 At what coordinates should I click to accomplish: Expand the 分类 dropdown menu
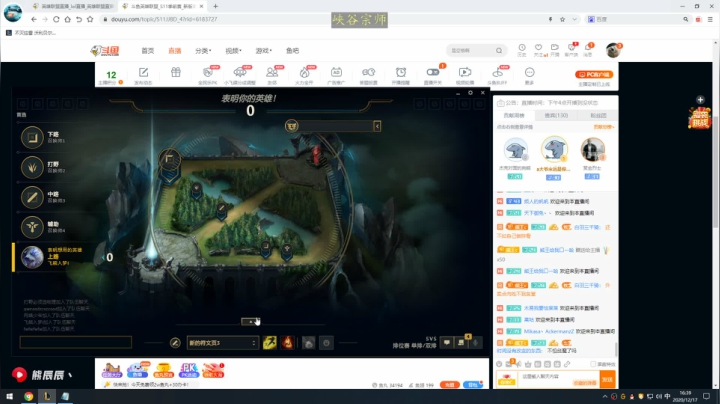[x=203, y=50]
